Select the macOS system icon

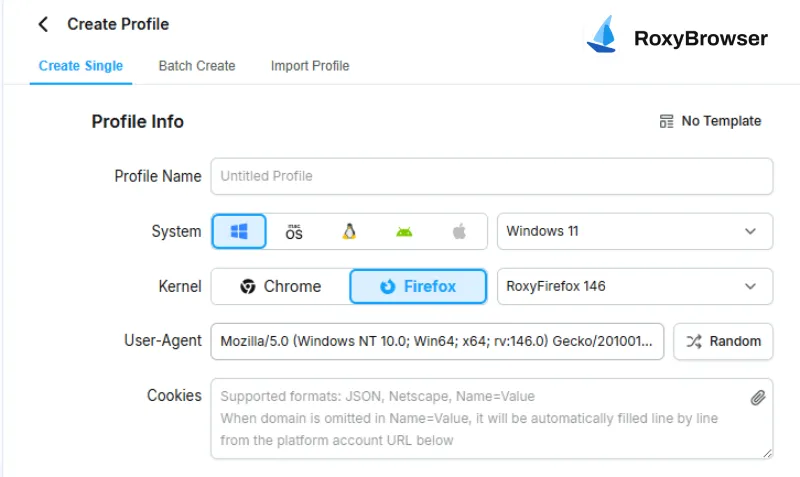tap(294, 232)
